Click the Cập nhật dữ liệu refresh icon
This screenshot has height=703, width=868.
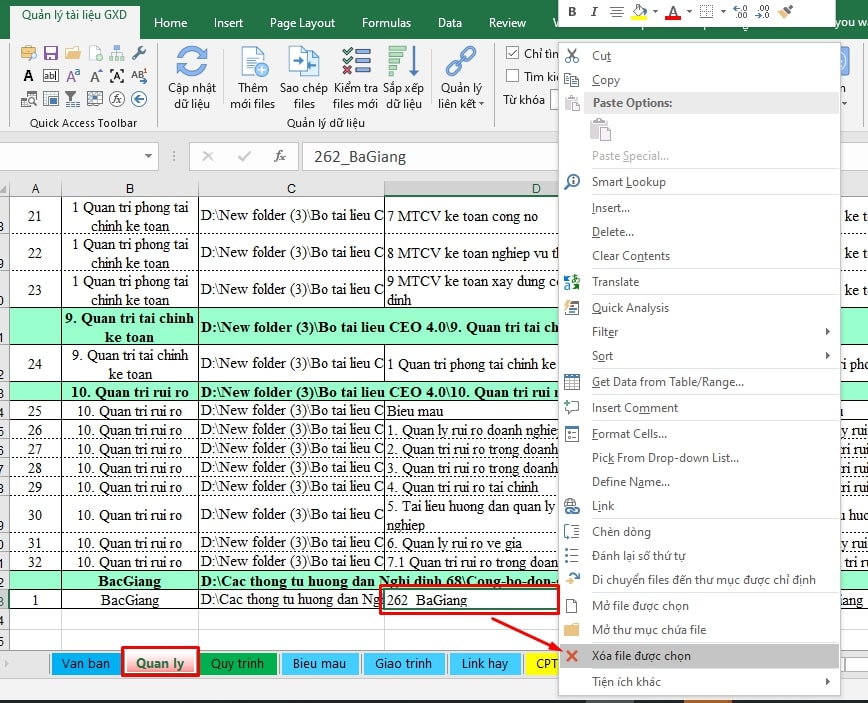coord(192,63)
